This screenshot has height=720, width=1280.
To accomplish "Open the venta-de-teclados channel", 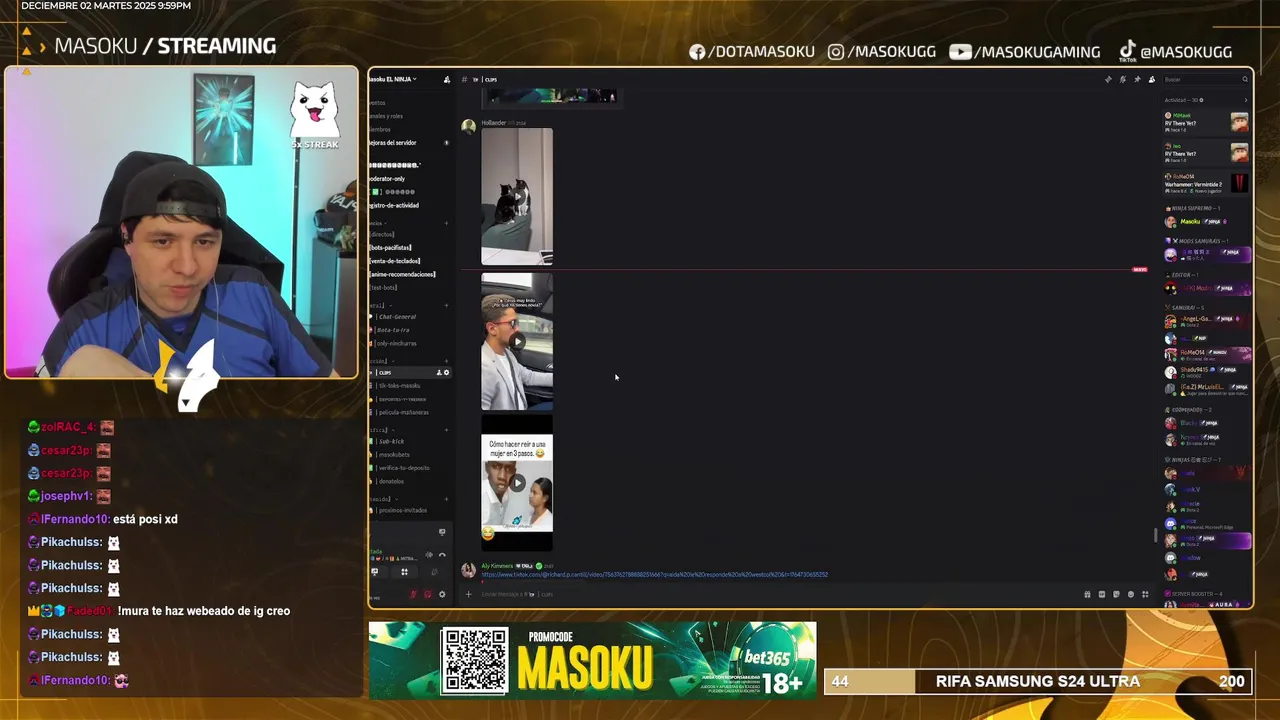I will click(x=394, y=261).
